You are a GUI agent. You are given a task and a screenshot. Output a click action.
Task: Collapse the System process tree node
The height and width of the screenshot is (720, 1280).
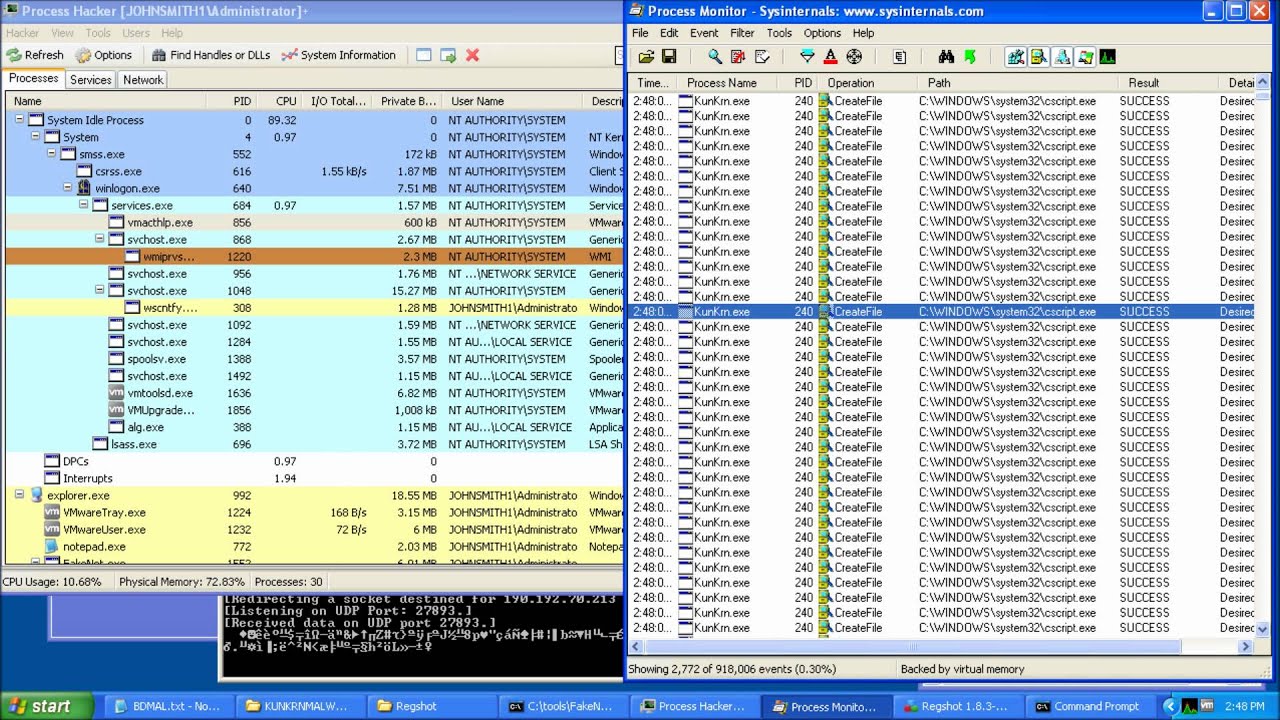(35, 137)
